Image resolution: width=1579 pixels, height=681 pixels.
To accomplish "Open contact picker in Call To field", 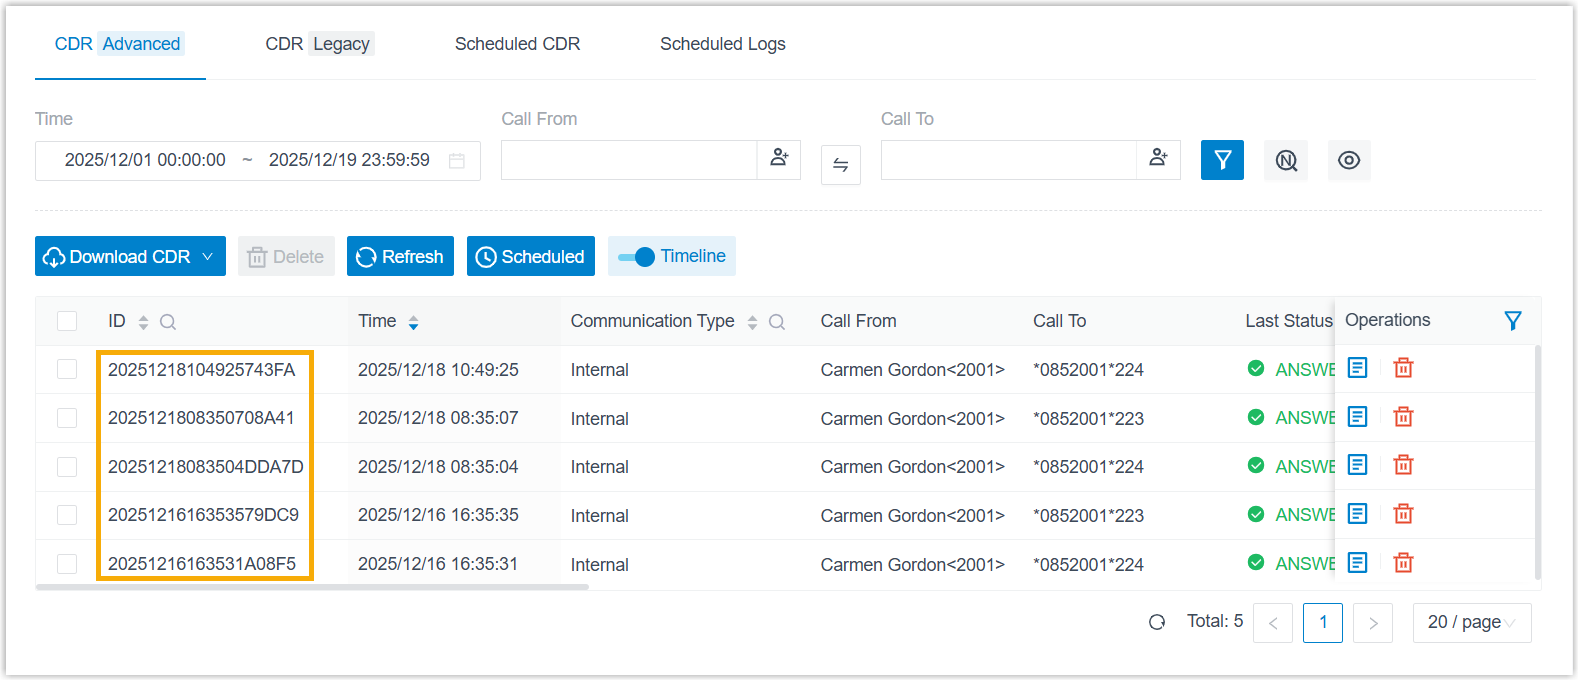I will tap(1158, 159).
